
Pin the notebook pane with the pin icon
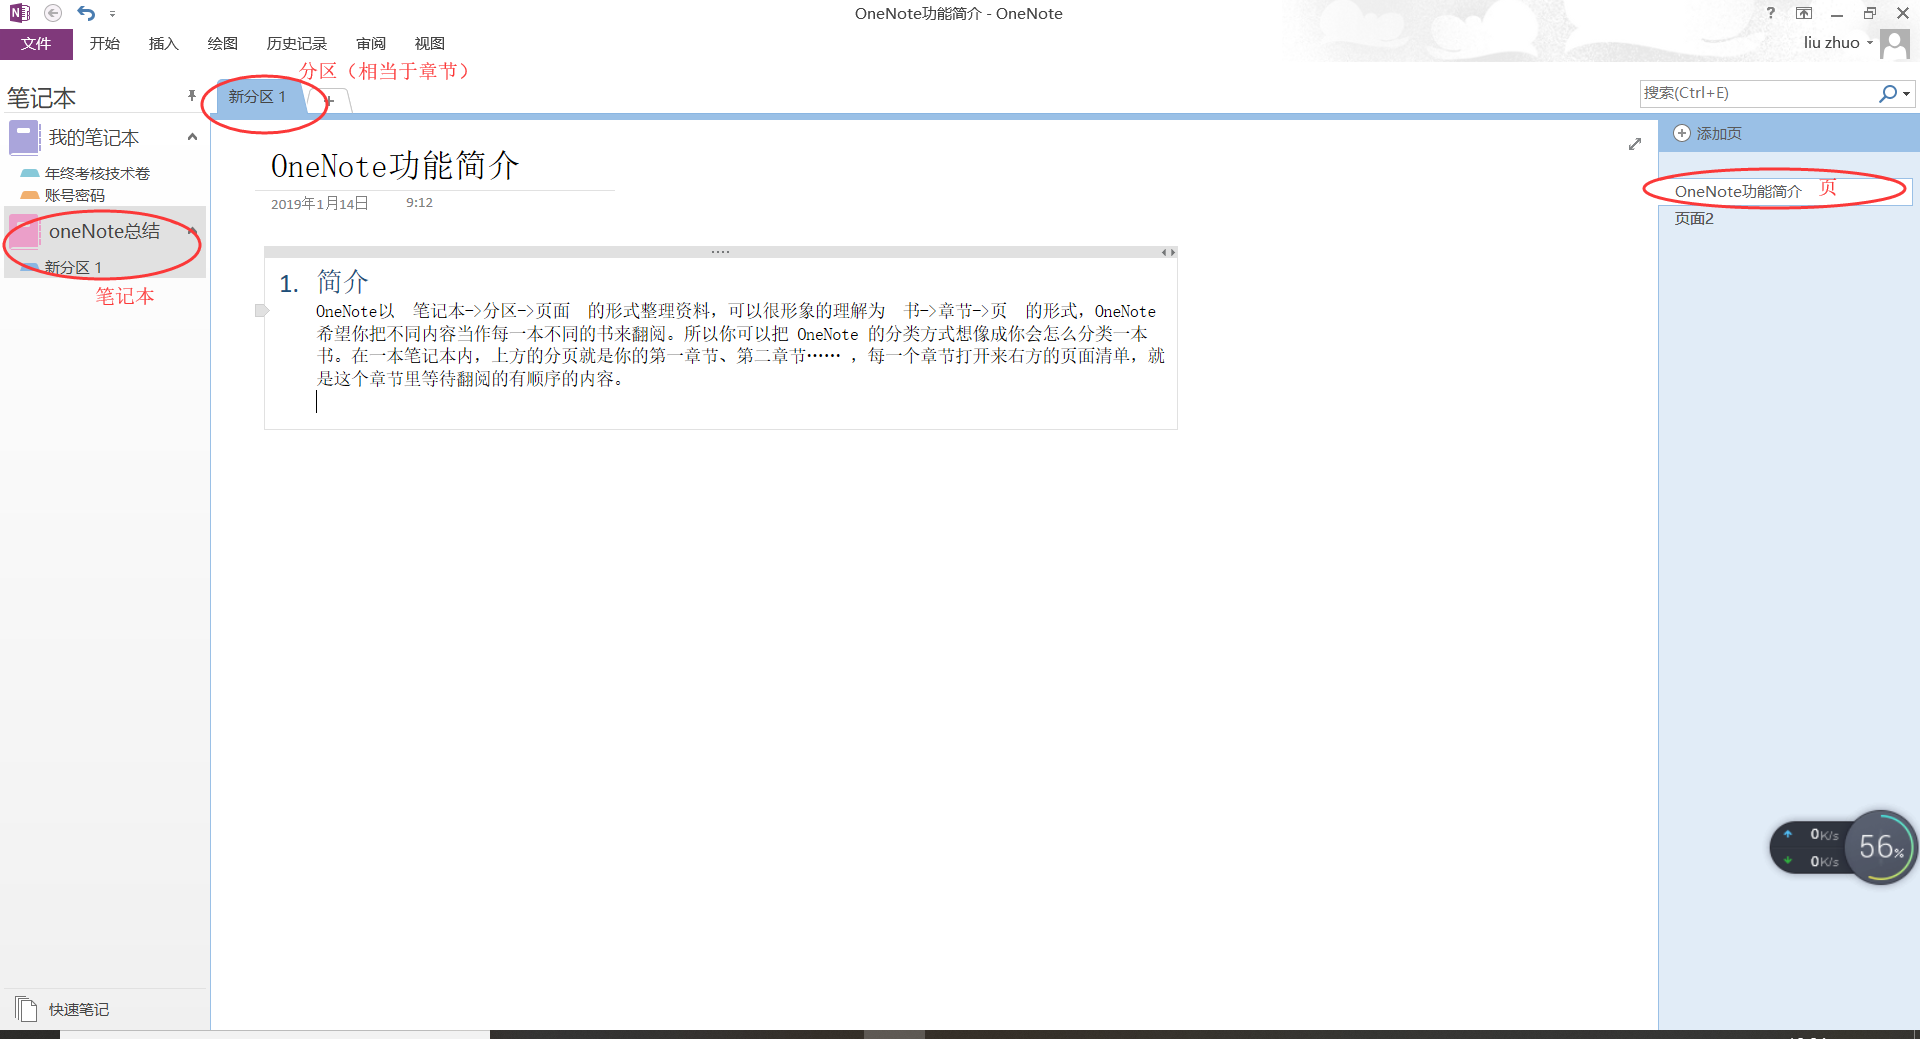pos(191,94)
